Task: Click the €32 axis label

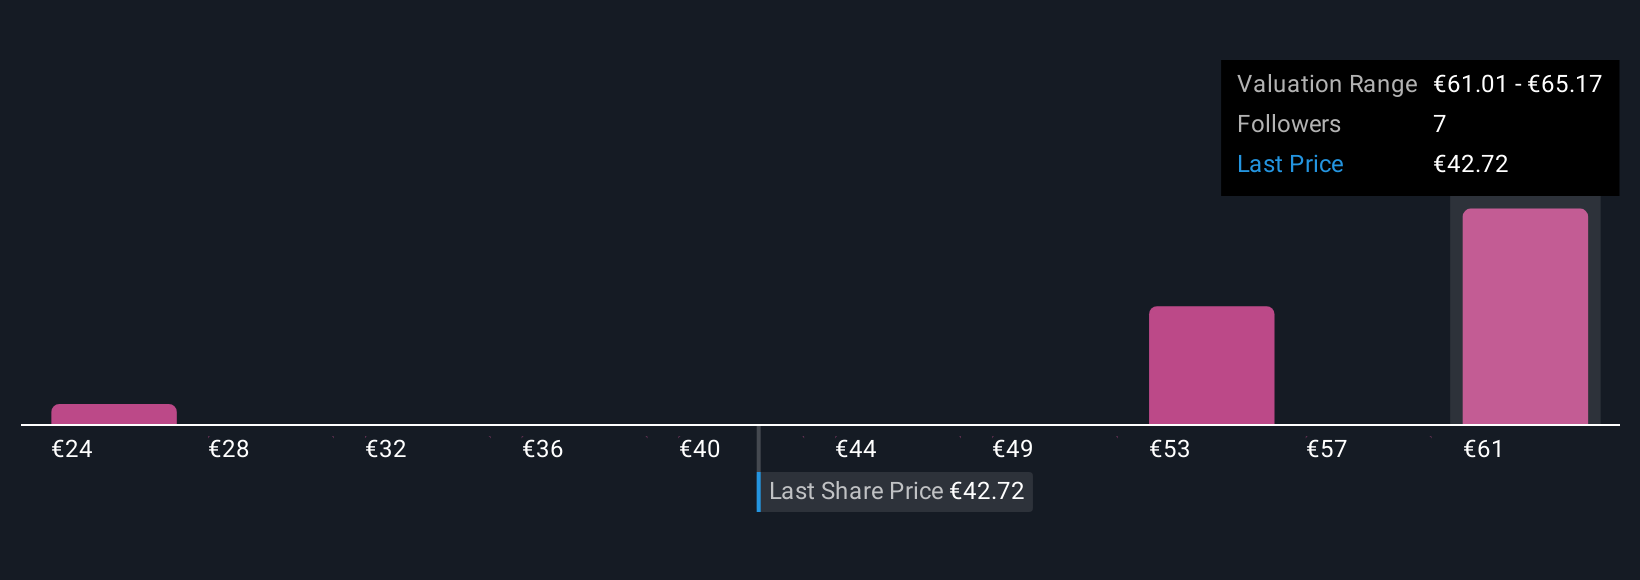Action: click(386, 449)
